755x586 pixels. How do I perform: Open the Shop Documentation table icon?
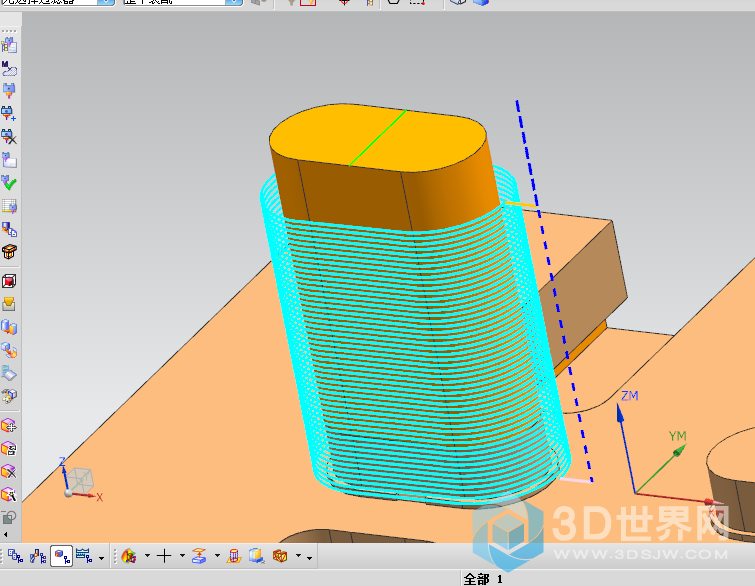(9, 206)
